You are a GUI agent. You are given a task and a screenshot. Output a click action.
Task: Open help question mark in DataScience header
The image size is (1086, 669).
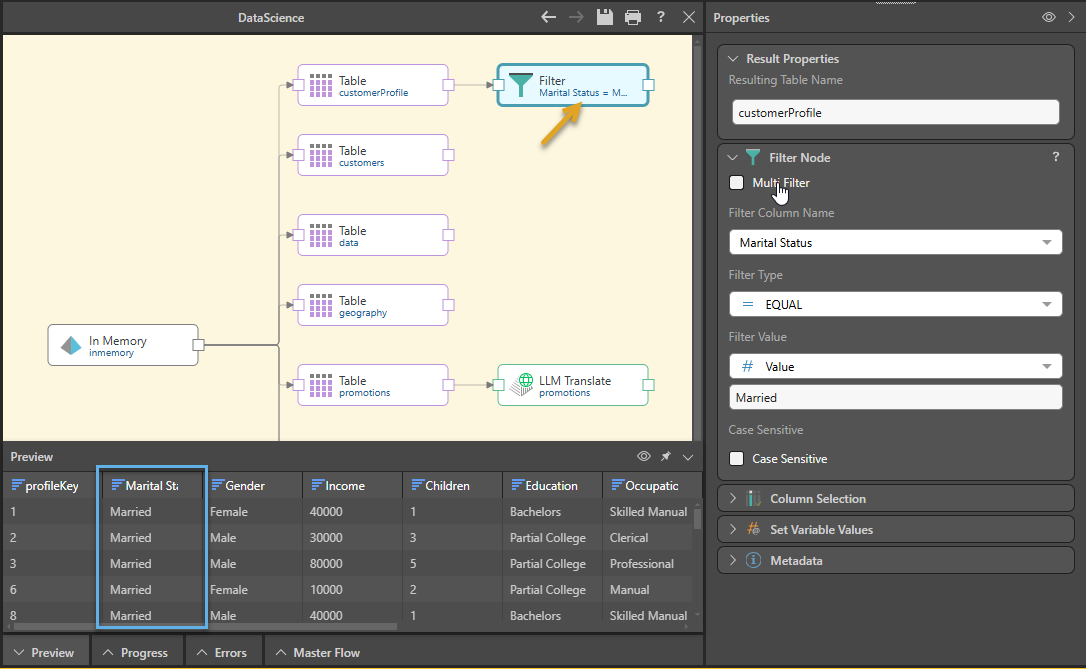pos(661,17)
